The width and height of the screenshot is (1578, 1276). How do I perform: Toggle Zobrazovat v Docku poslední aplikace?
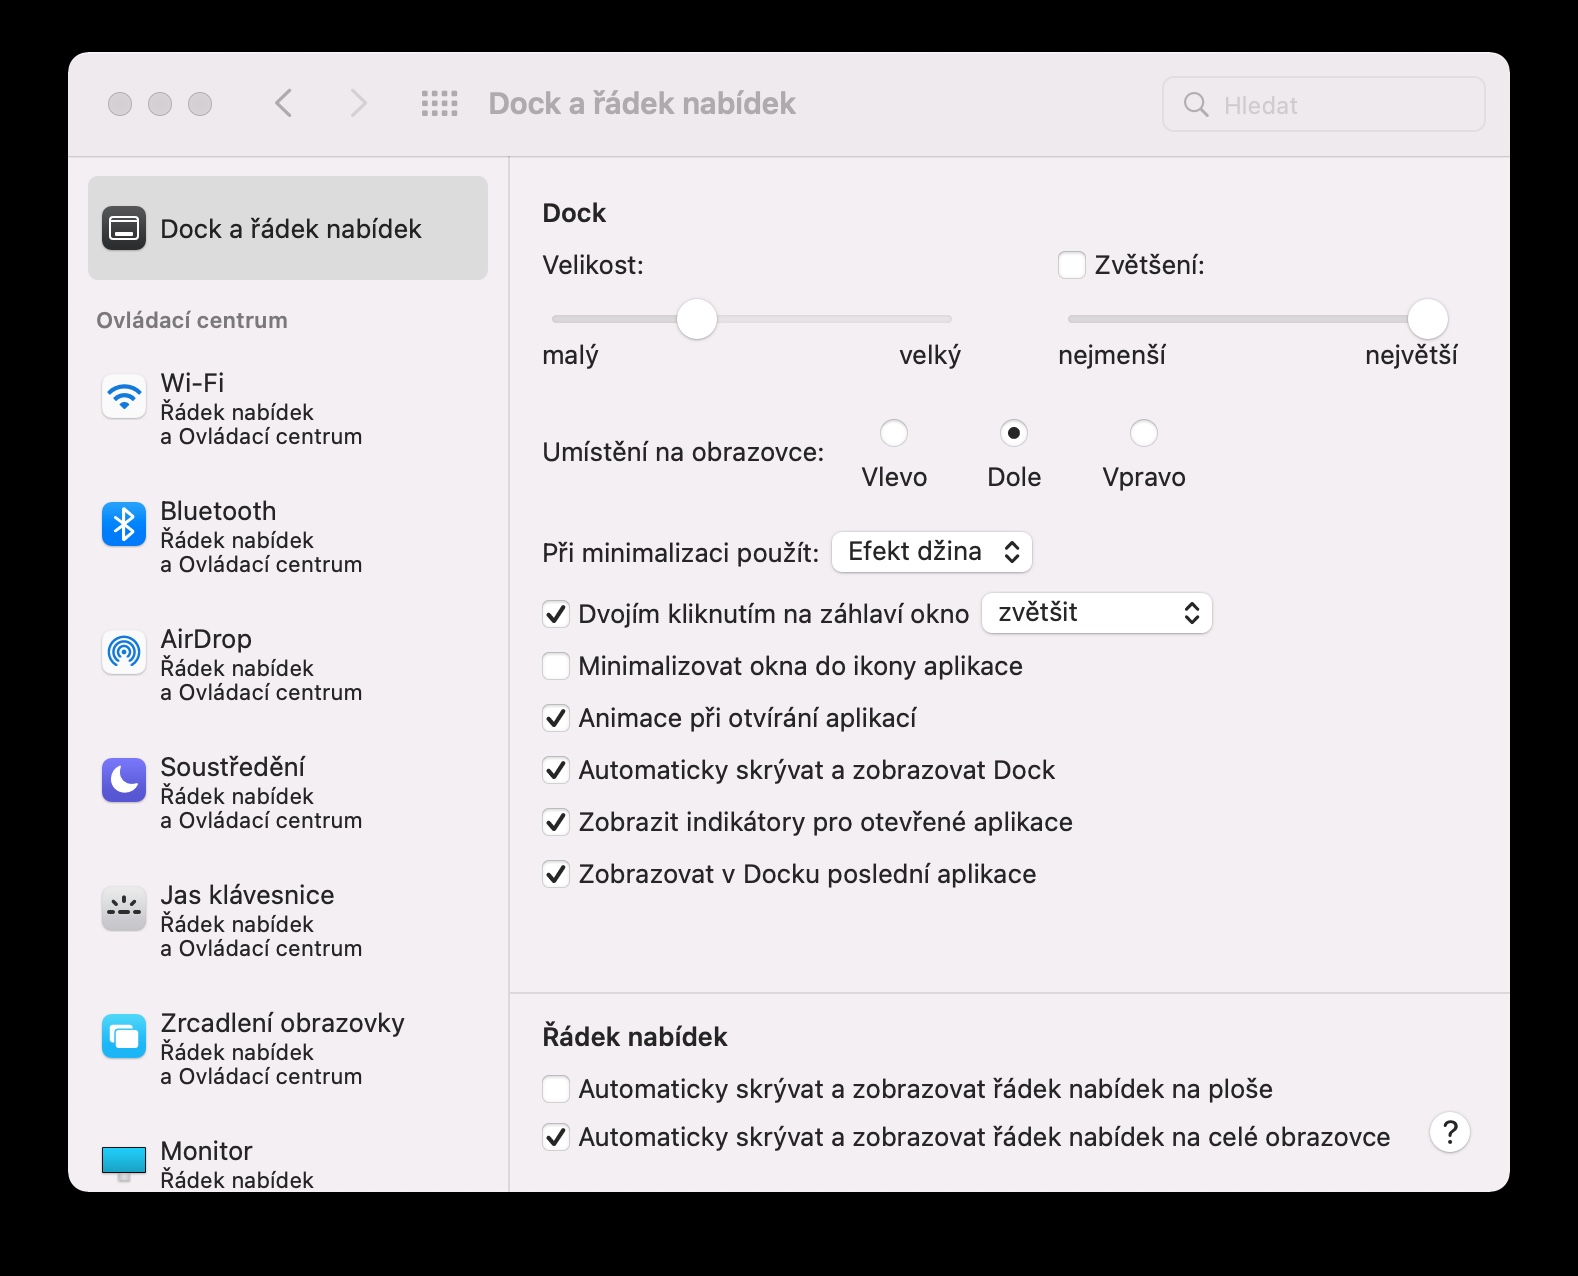556,874
